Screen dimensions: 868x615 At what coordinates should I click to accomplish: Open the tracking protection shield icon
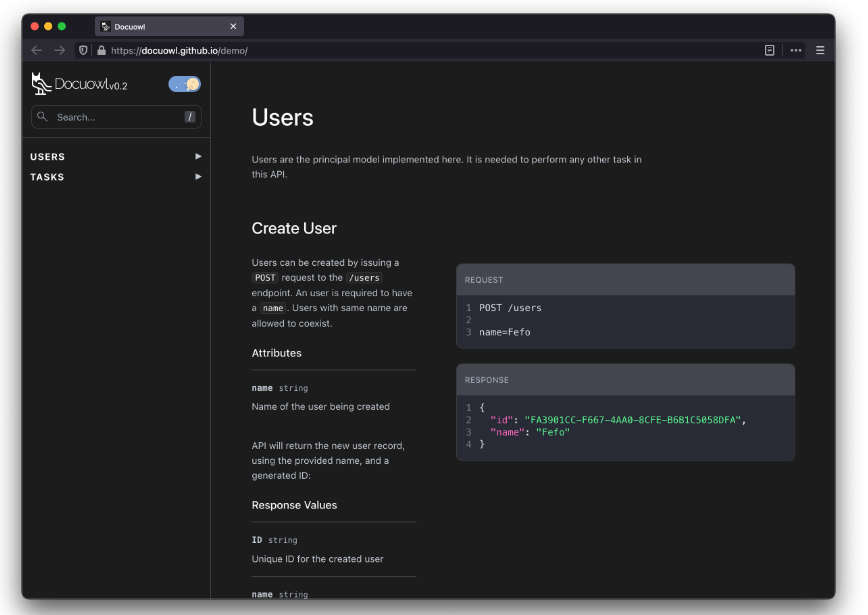pyautogui.click(x=83, y=50)
